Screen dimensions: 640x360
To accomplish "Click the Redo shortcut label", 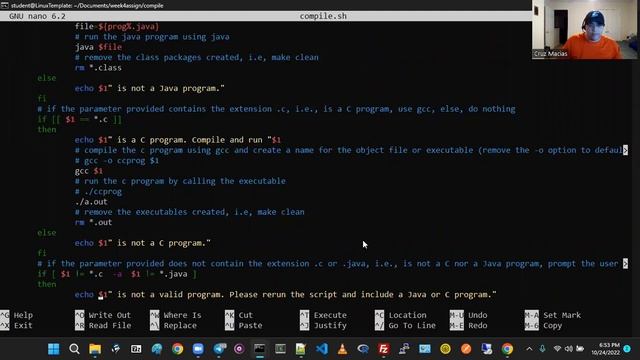I will pyautogui.click(x=478, y=326).
